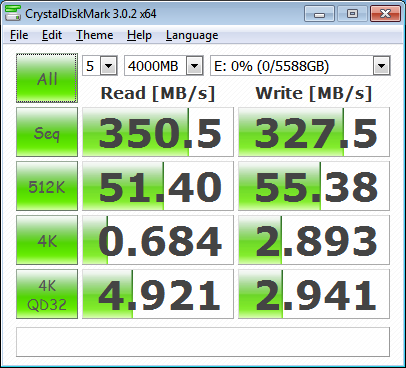The image size is (406, 368).
Task: Select the Seq read result 350.5
Action: coord(158,132)
